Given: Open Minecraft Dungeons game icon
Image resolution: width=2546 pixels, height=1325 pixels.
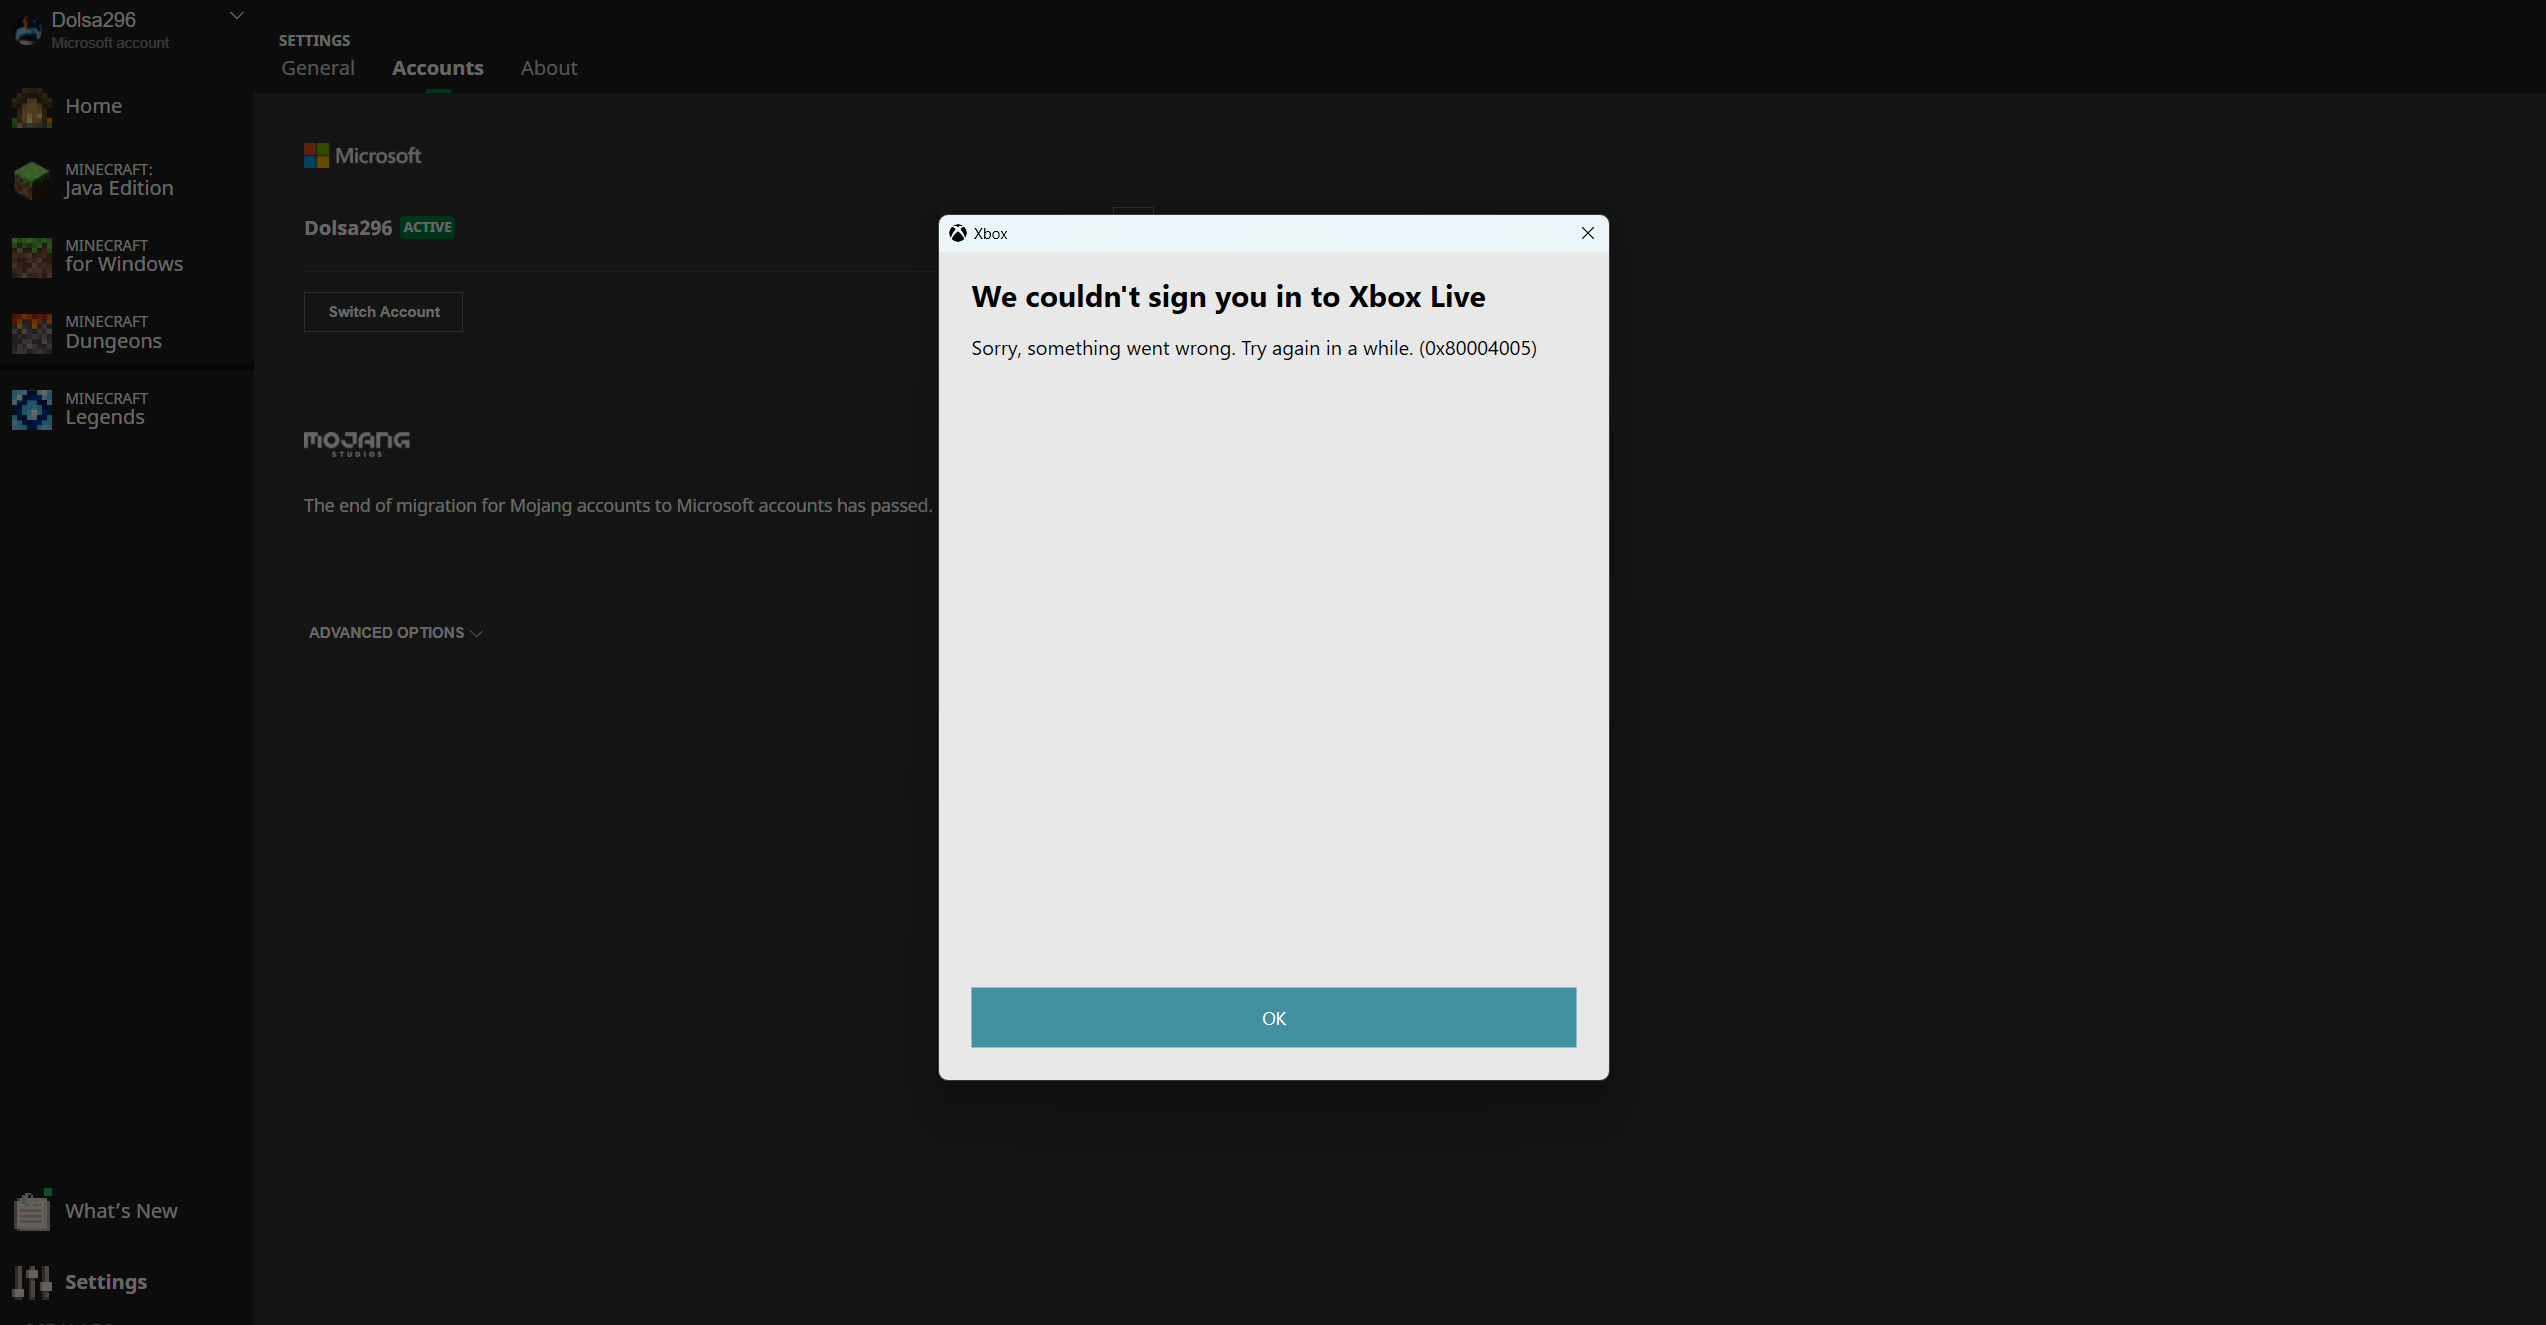Looking at the screenshot, I should point(31,333).
